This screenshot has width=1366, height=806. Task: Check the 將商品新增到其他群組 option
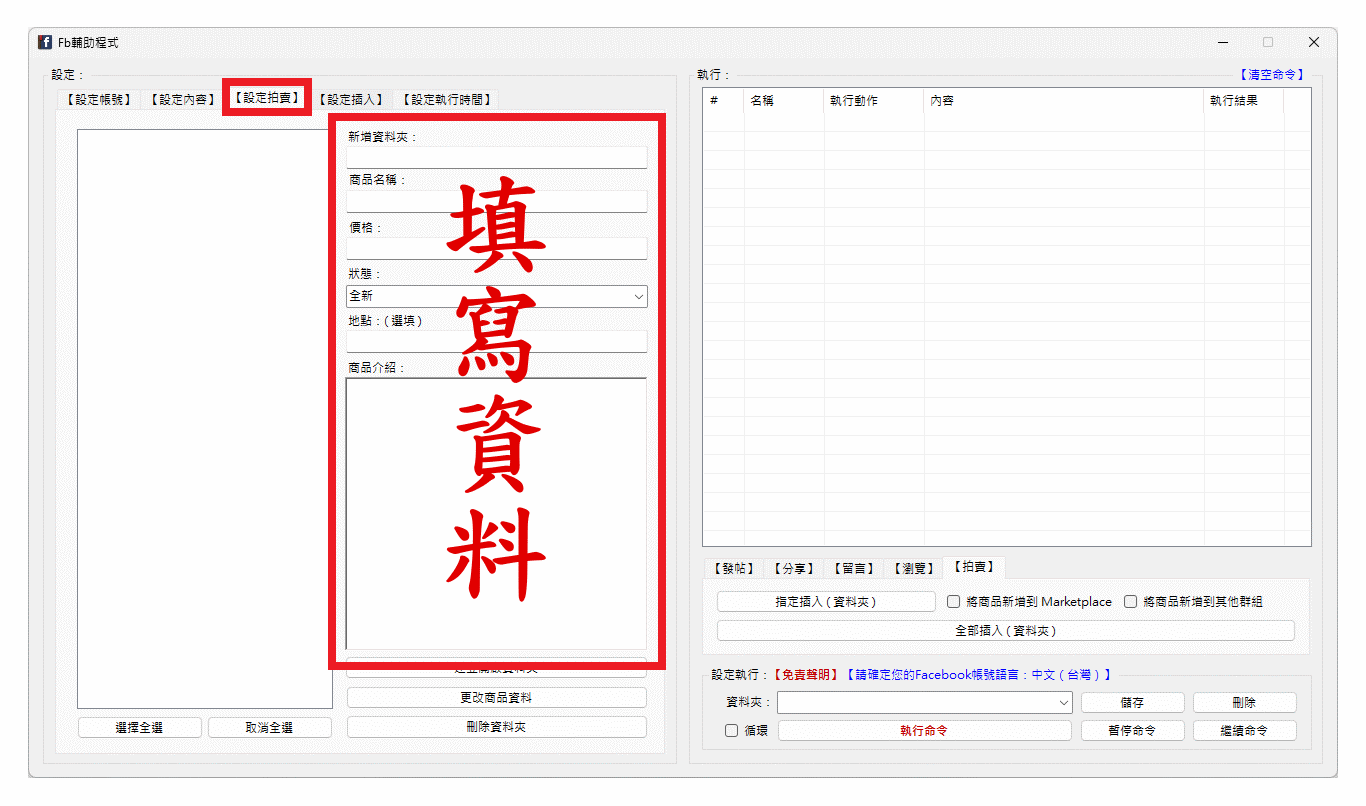coord(1130,601)
